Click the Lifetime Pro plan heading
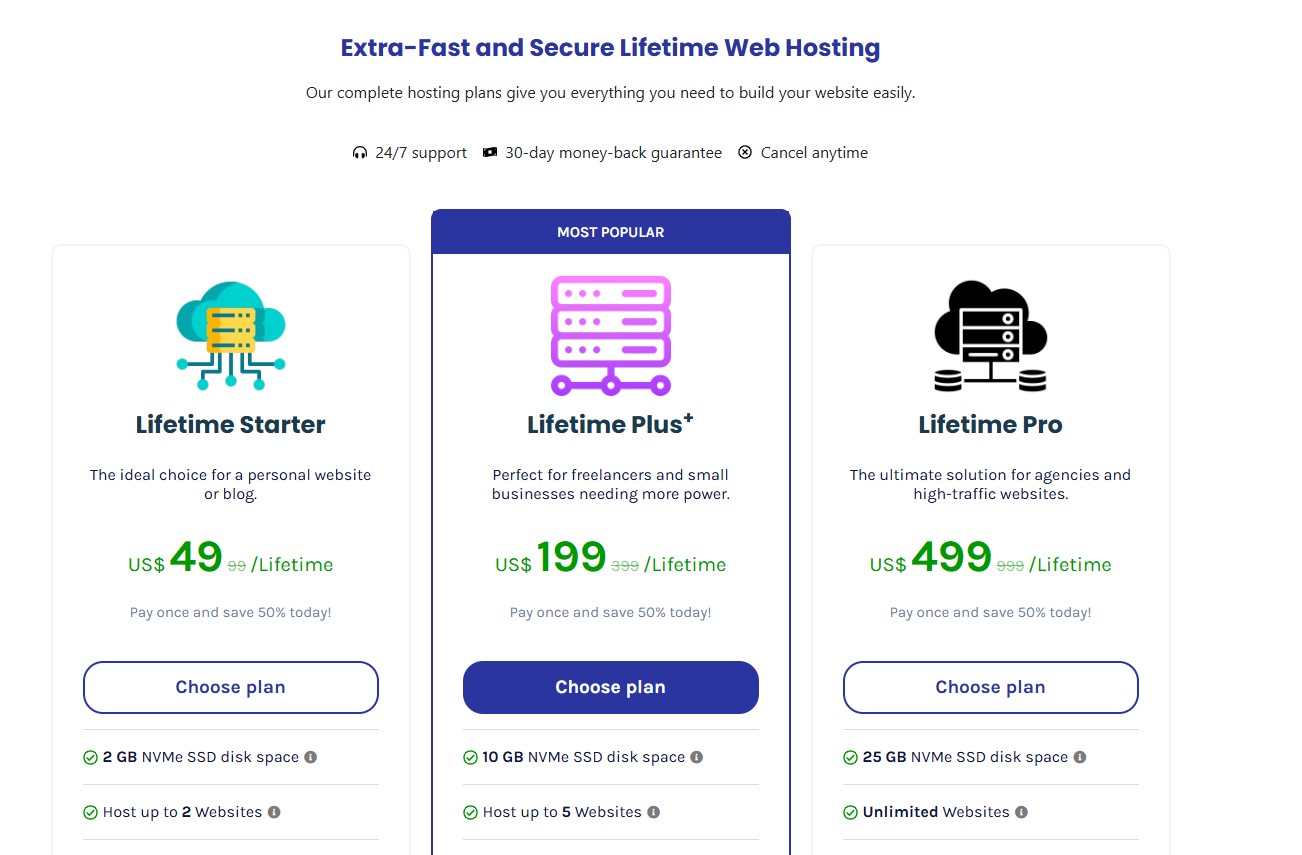The height and width of the screenshot is (855, 1302). click(x=990, y=425)
